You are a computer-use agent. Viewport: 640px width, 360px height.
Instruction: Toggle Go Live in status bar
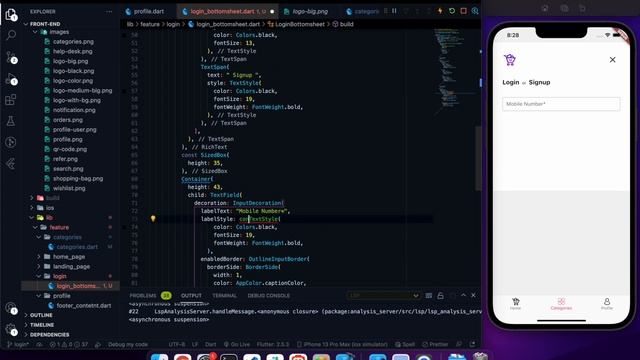(x=237, y=344)
